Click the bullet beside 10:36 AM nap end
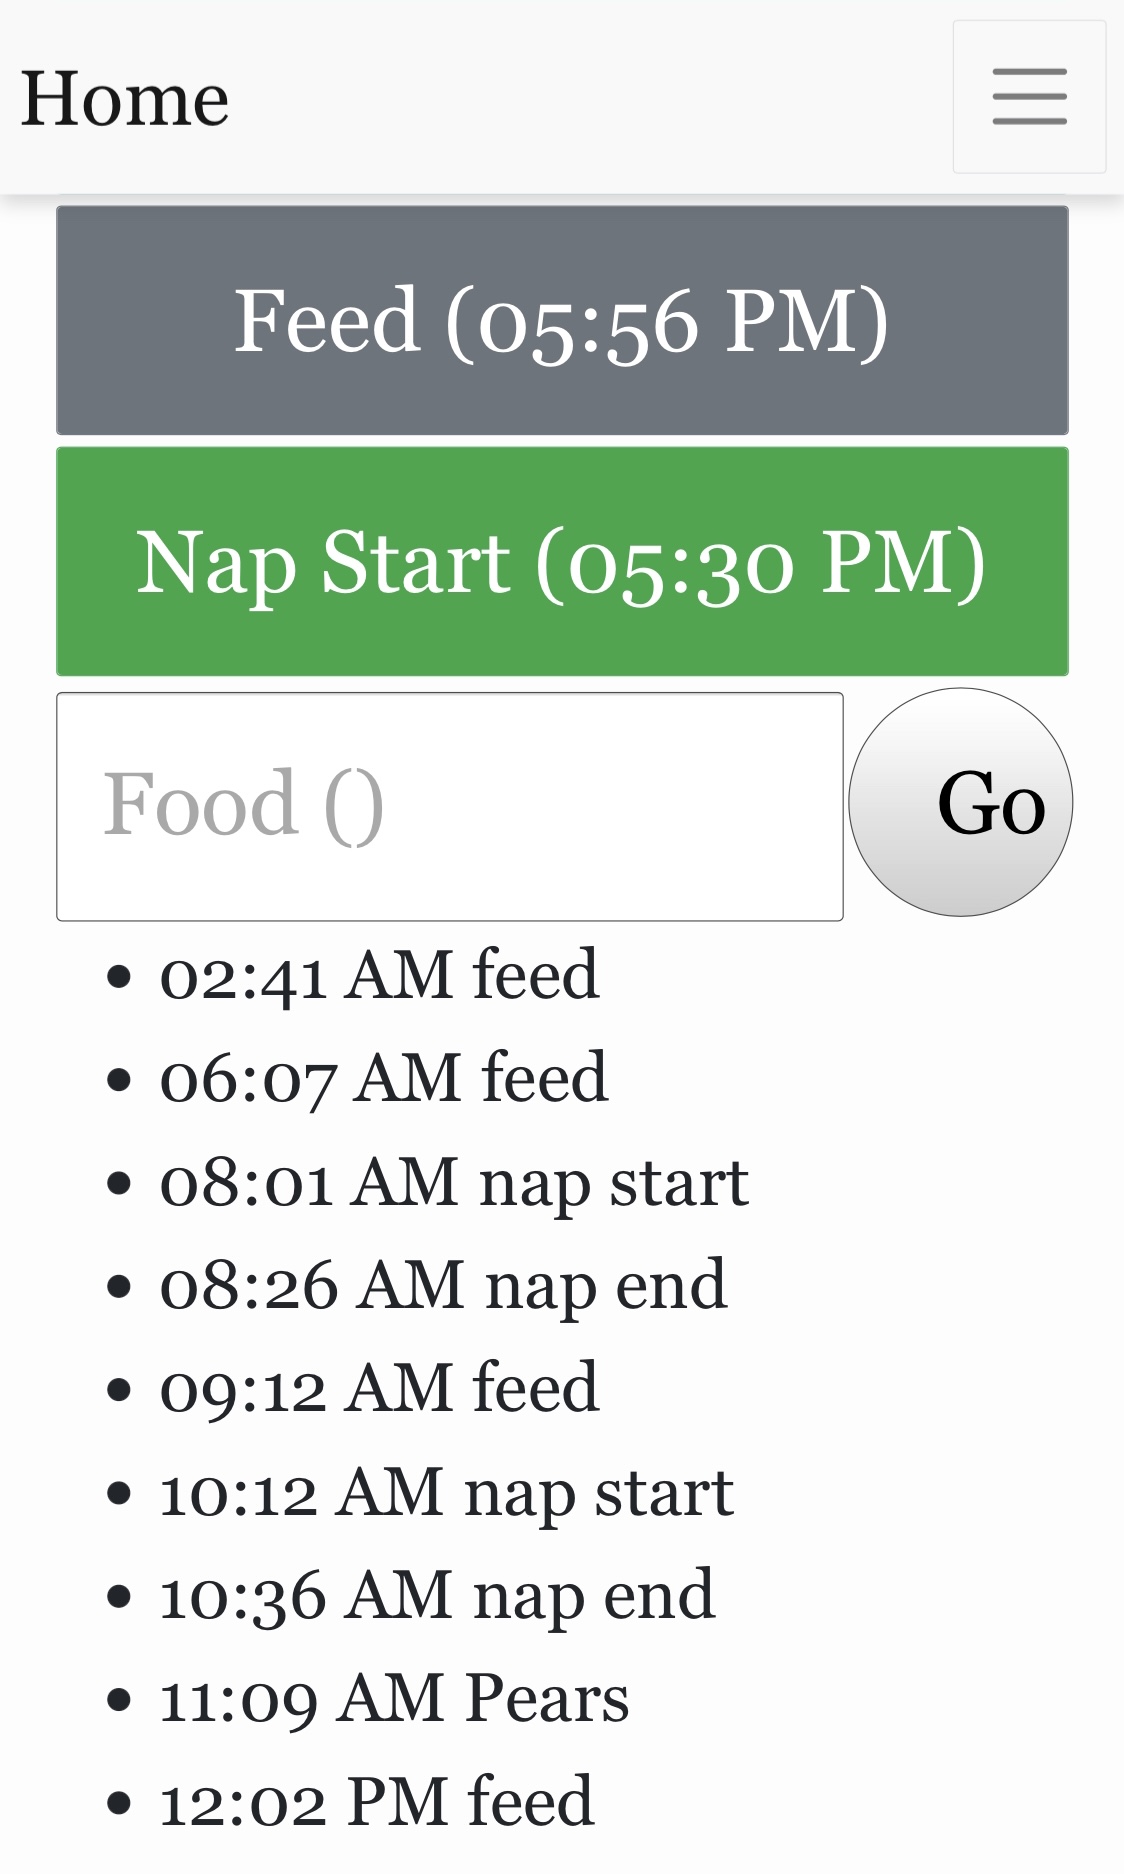The width and height of the screenshot is (1124, 1874). [x=119, y=1597]
